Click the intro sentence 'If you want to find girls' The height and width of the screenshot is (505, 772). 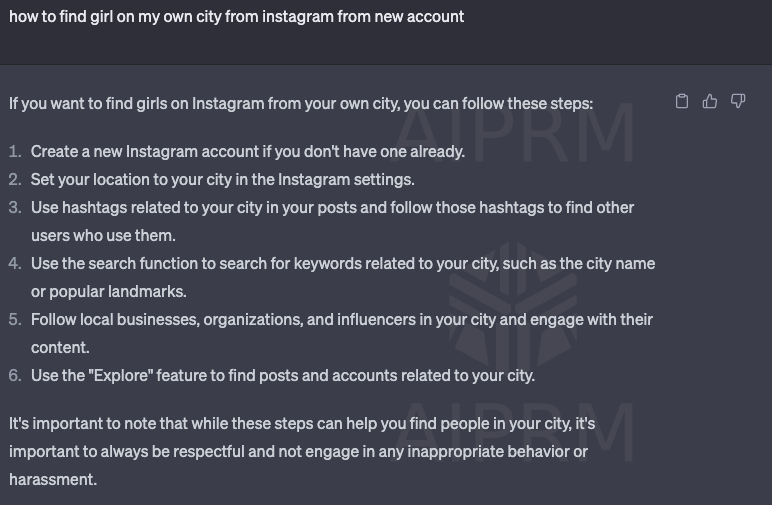click(x=301, y=104)
